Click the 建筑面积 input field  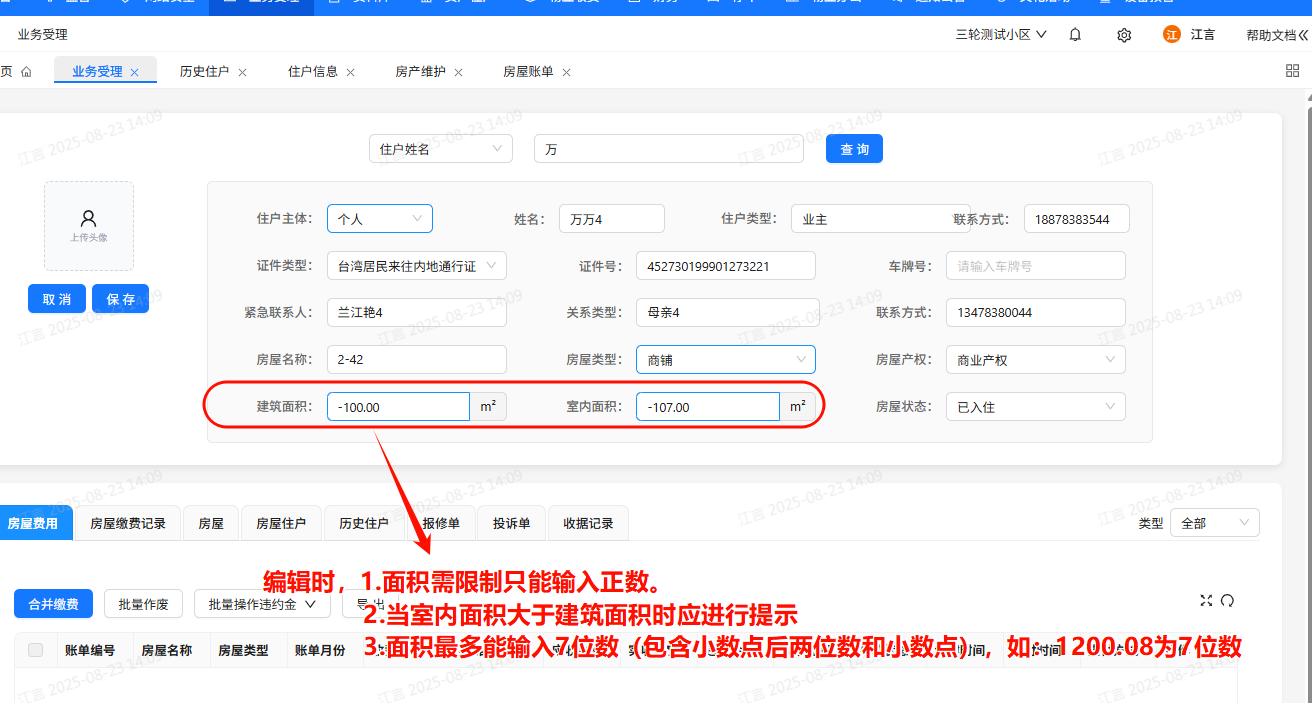point(398,407)
